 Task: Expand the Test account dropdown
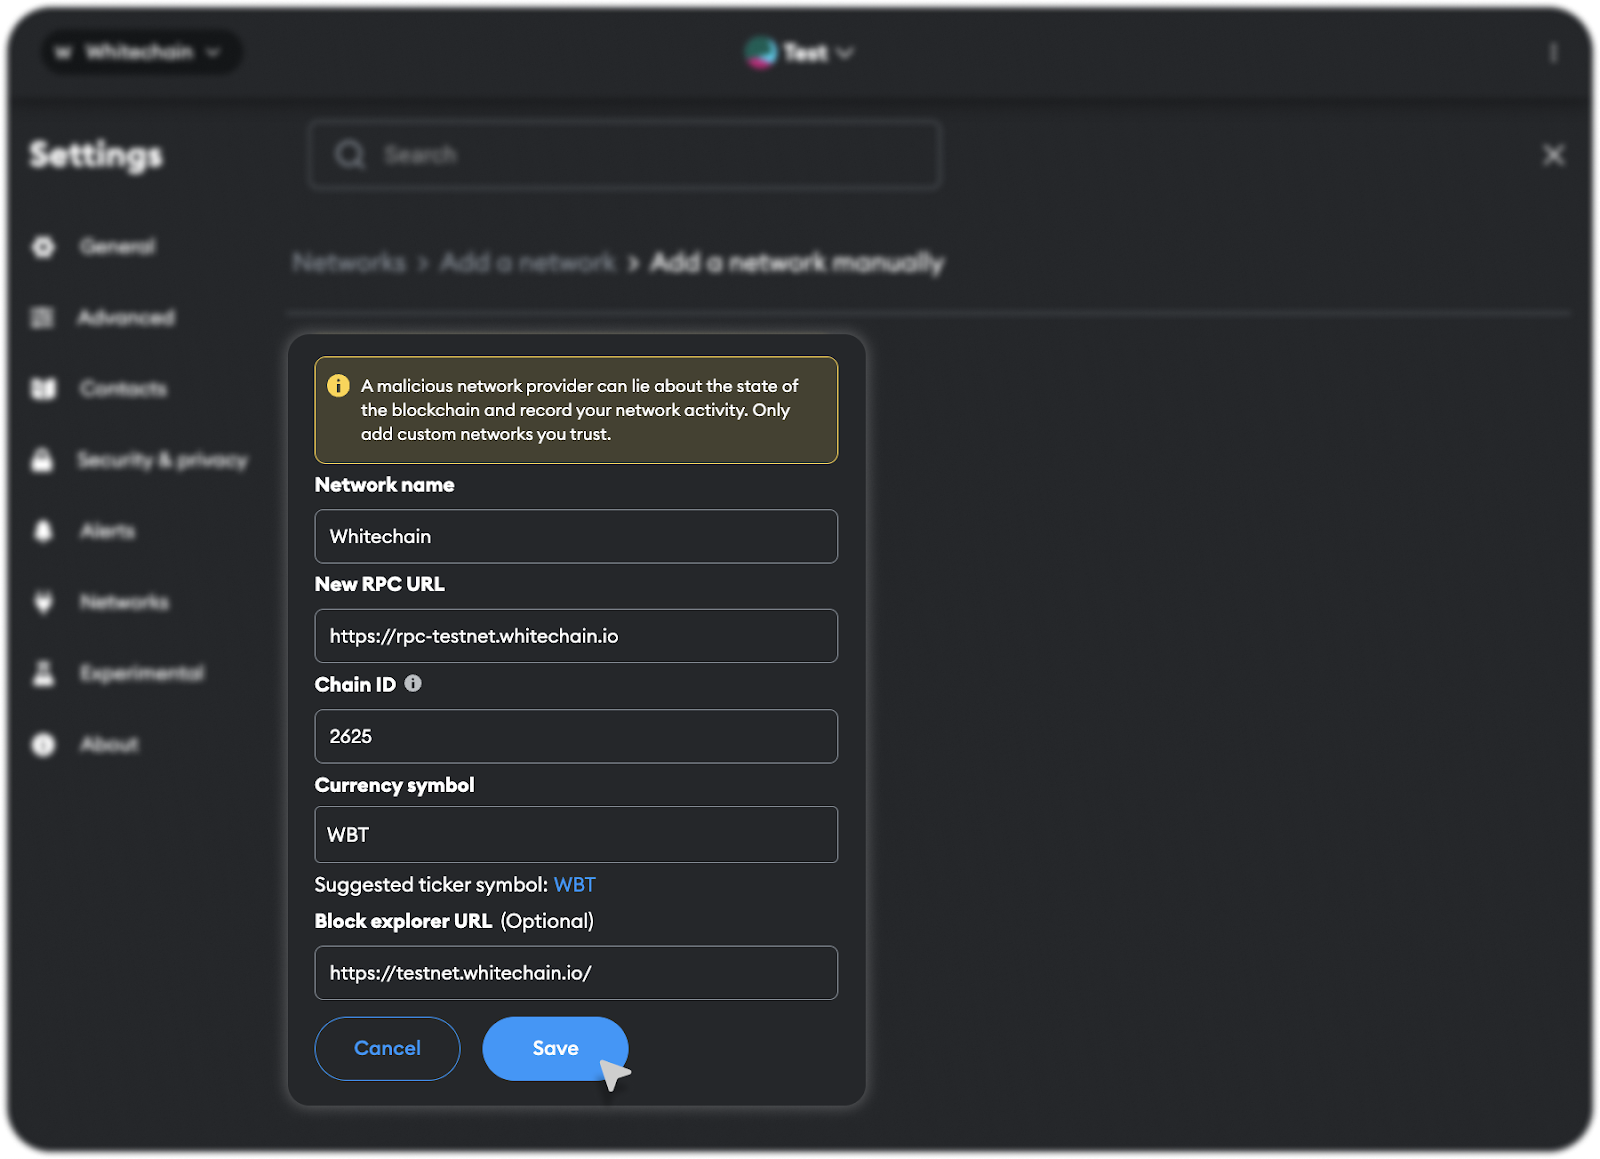800,52
